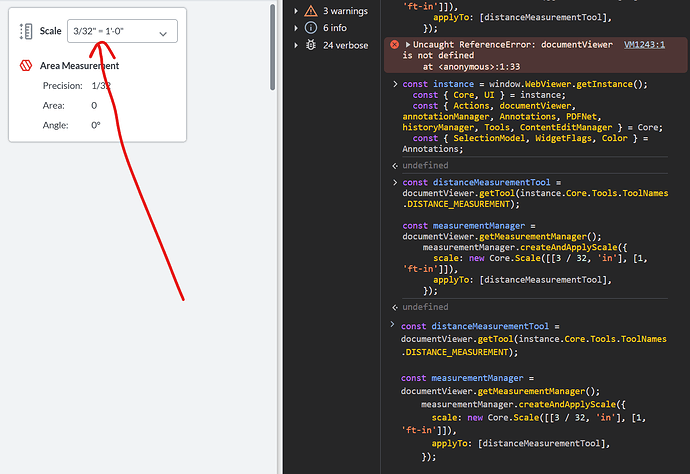This screenshot has width=690, height=474.
Task: Click the Precision value 1/32
Action: tap(101, 86)
